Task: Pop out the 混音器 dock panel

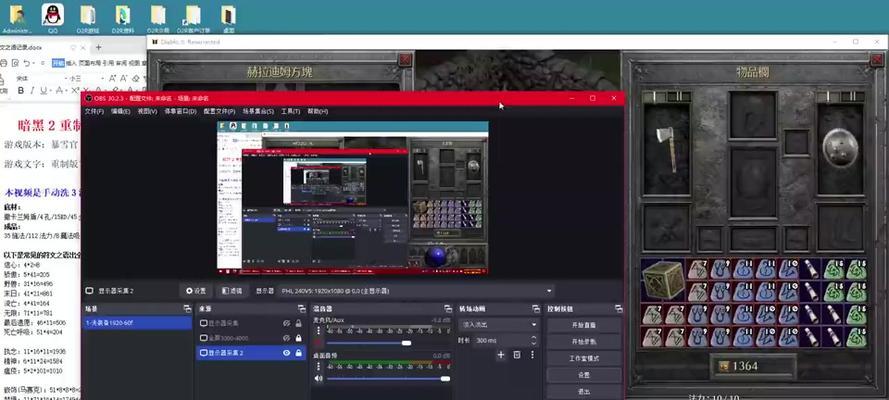Action: pos(449,309)
